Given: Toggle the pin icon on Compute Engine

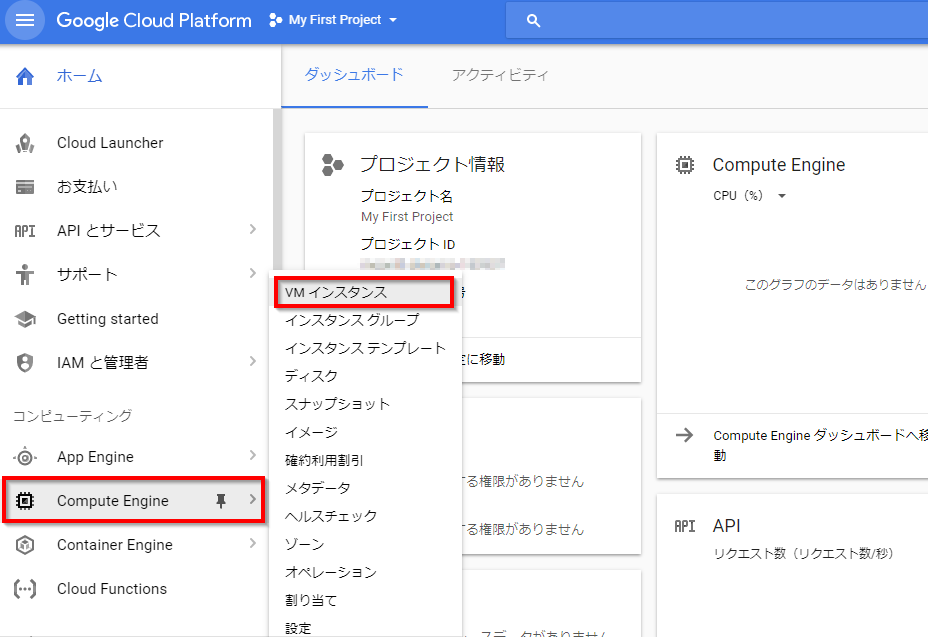Looking at the screenshot, I should pos(221,501).
